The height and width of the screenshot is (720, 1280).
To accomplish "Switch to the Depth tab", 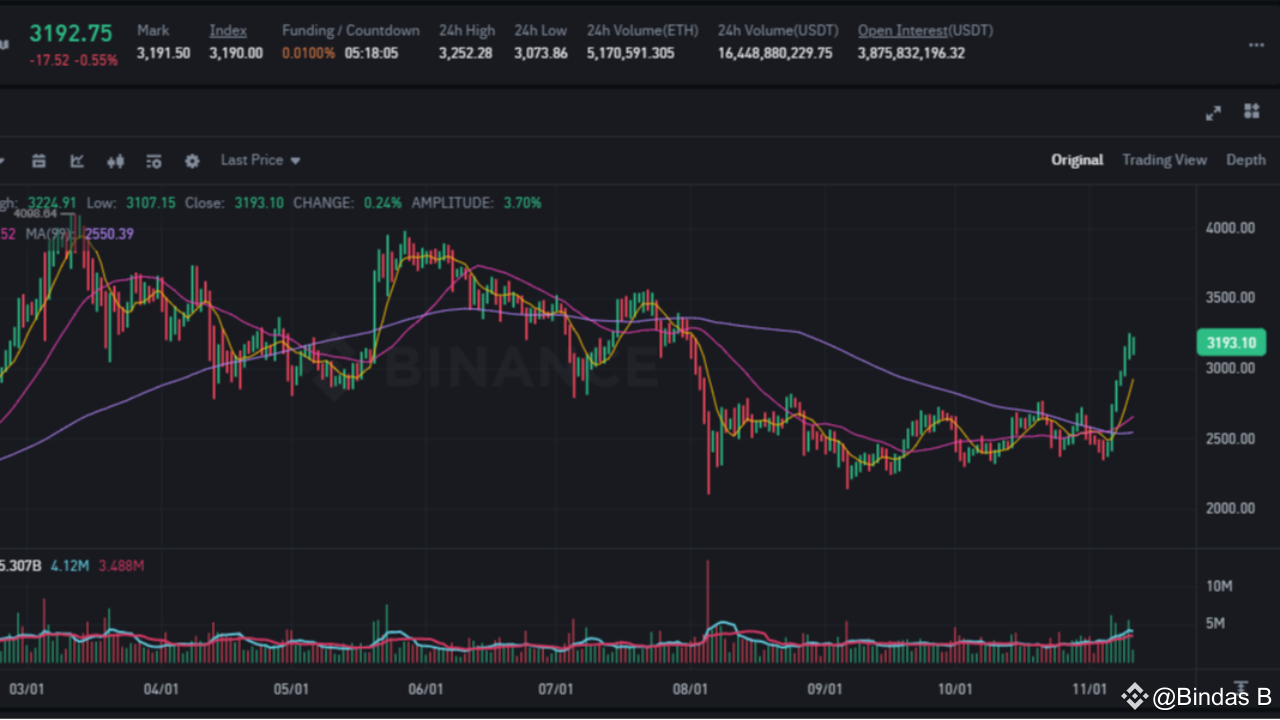I will coord(1246,160).
